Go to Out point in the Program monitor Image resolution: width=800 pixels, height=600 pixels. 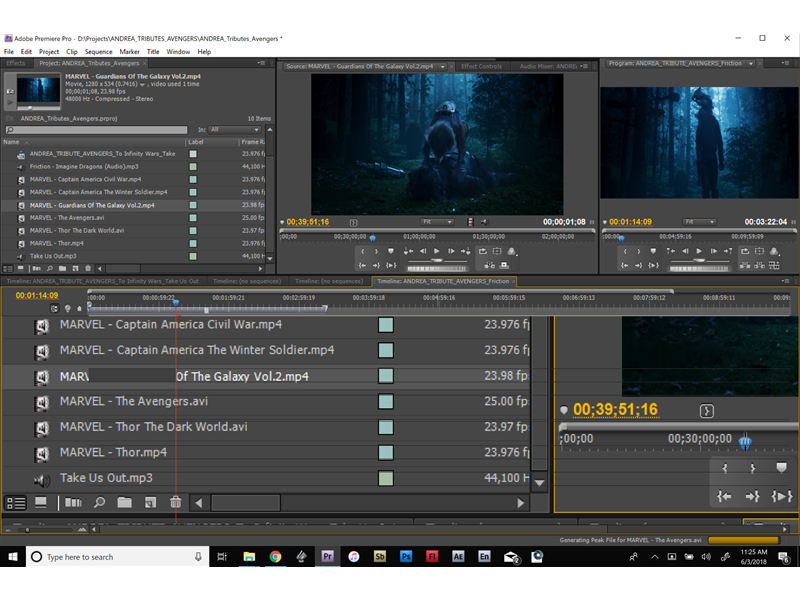click(x=639, y=265)
